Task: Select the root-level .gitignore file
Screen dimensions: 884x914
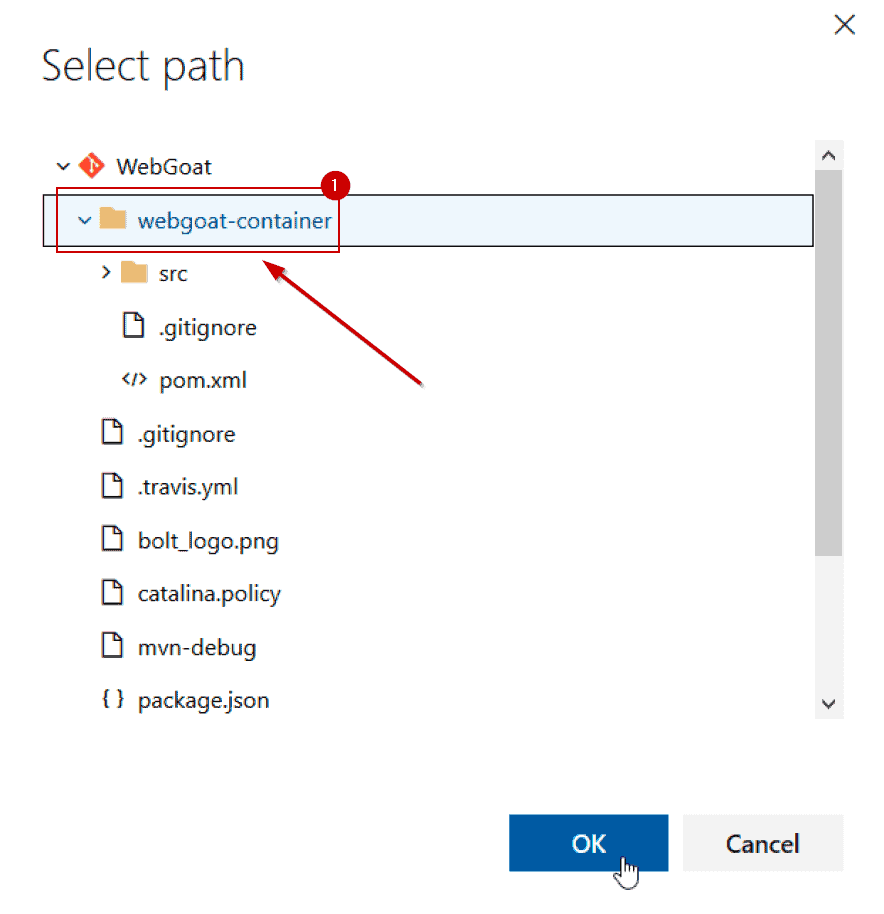Action: (x=187, y=434)
